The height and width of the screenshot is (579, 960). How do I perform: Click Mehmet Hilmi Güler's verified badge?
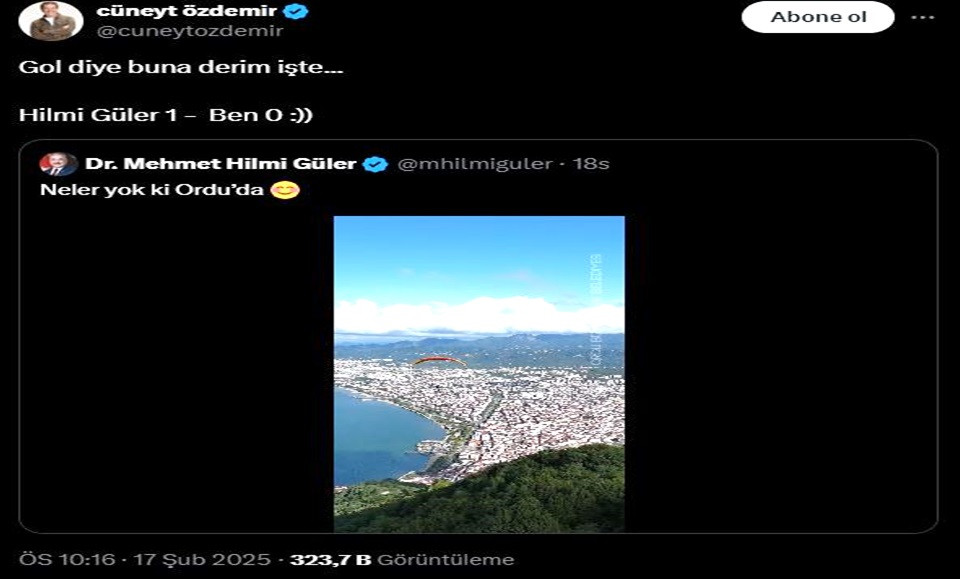(375, 164)
